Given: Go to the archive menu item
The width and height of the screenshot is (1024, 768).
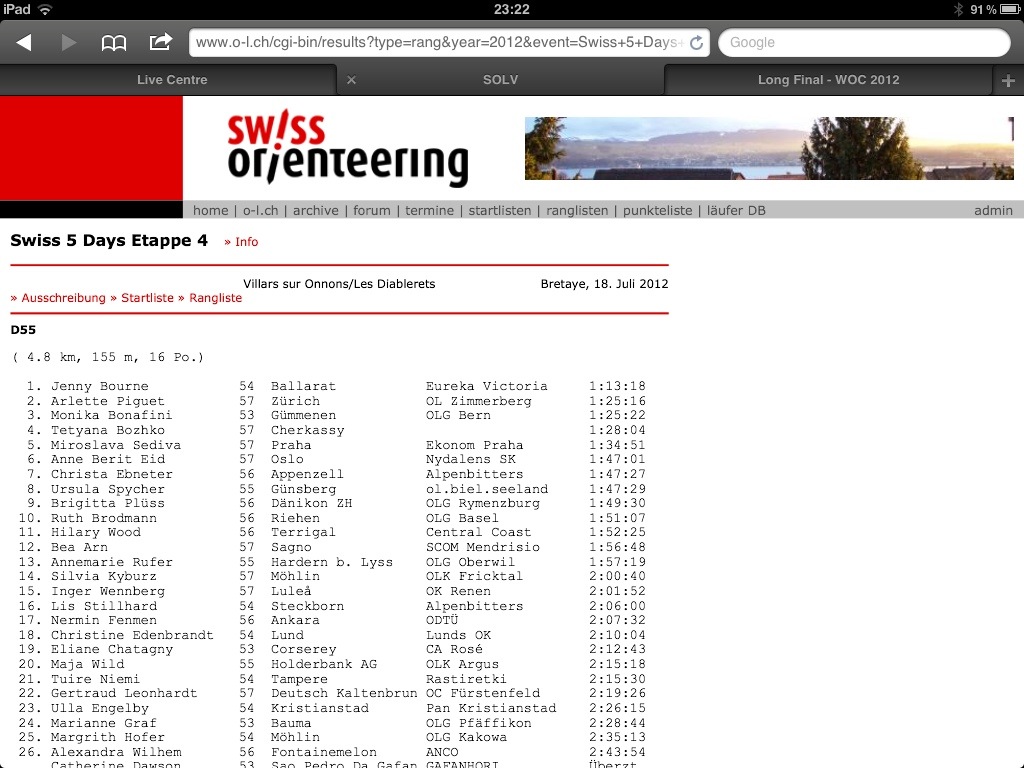Looking at the screenshot, I should point(316,210).
